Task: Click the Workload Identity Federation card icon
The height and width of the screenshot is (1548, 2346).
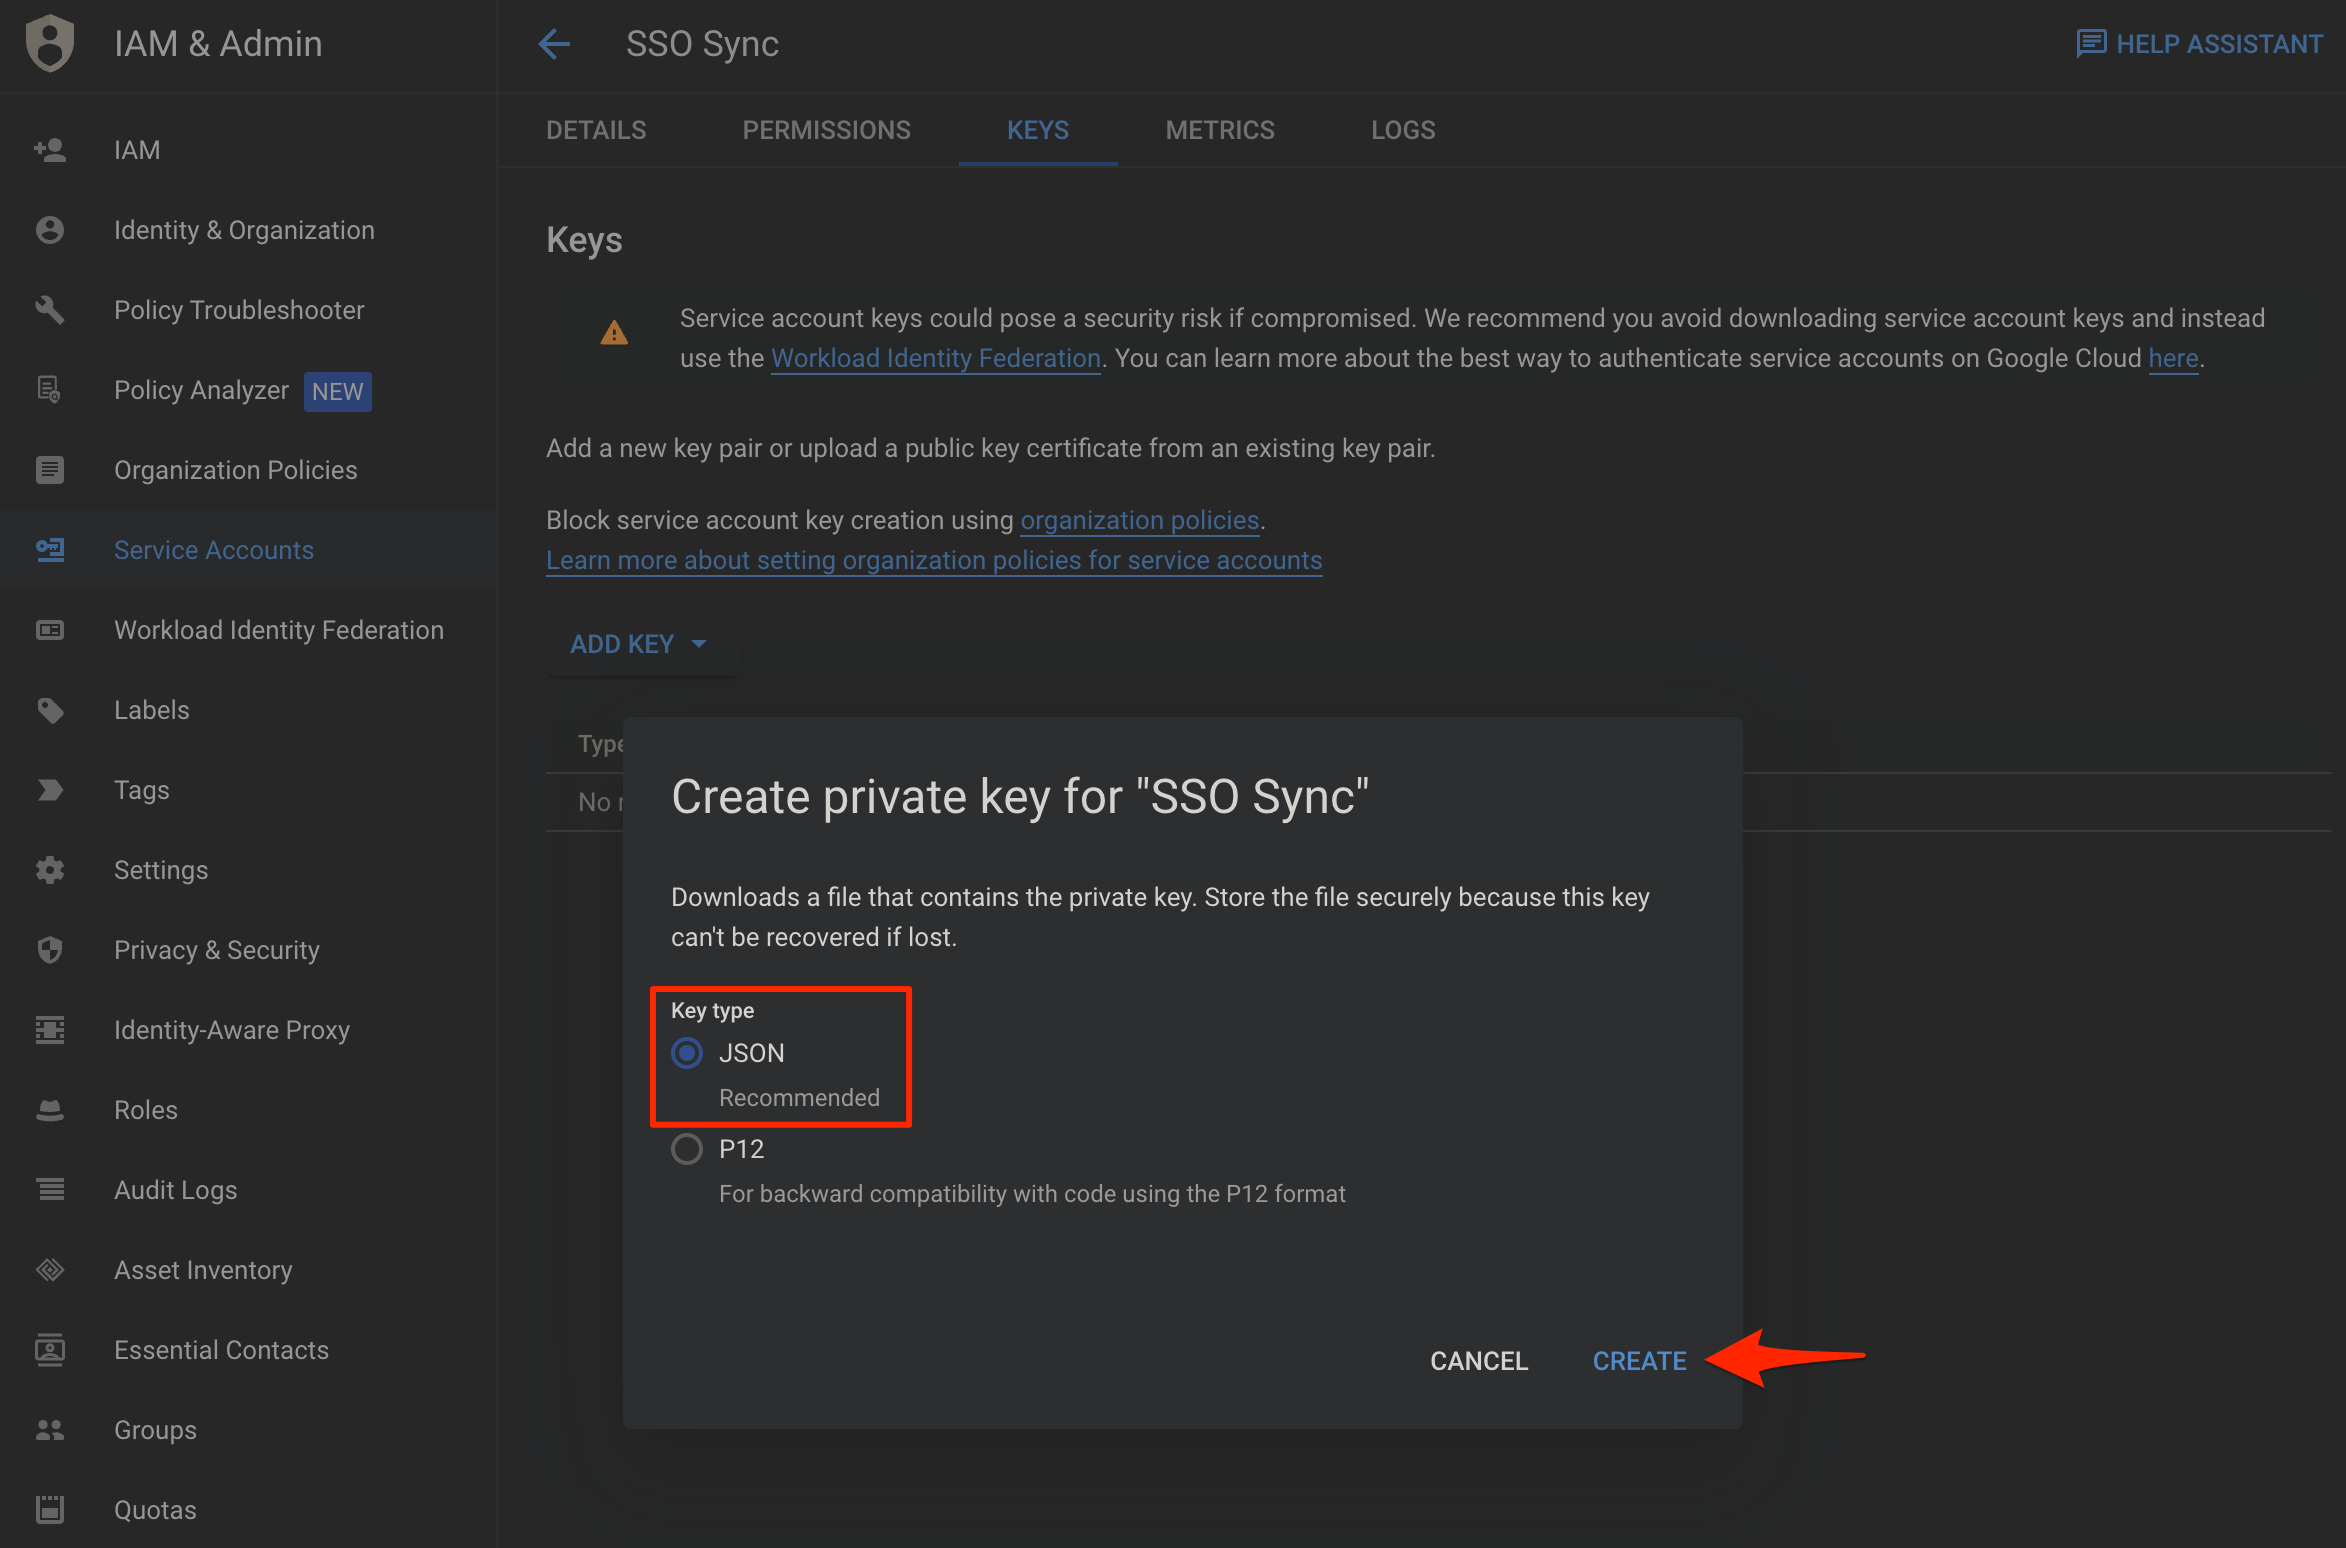Action: coord(50,630)
